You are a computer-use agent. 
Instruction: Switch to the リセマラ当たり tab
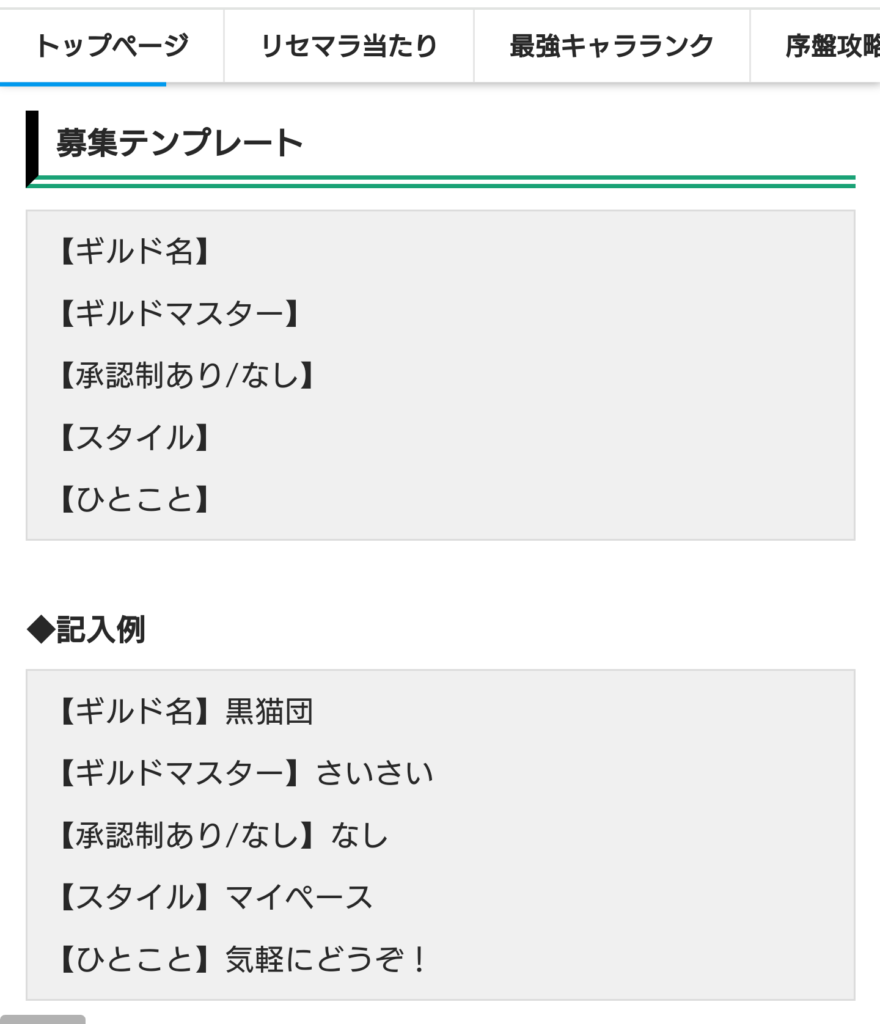pyautogui.click(x=347, y=45)
